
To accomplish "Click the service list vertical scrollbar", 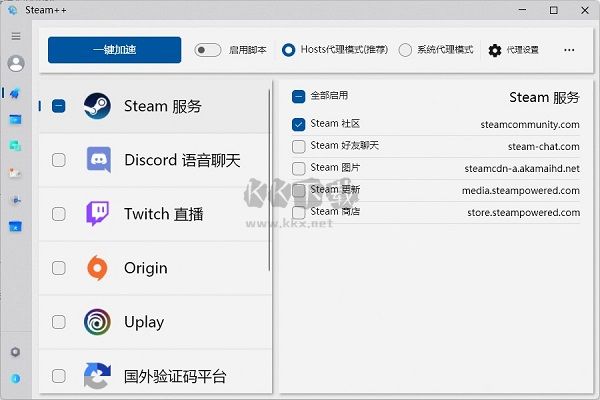I will 269,180.
